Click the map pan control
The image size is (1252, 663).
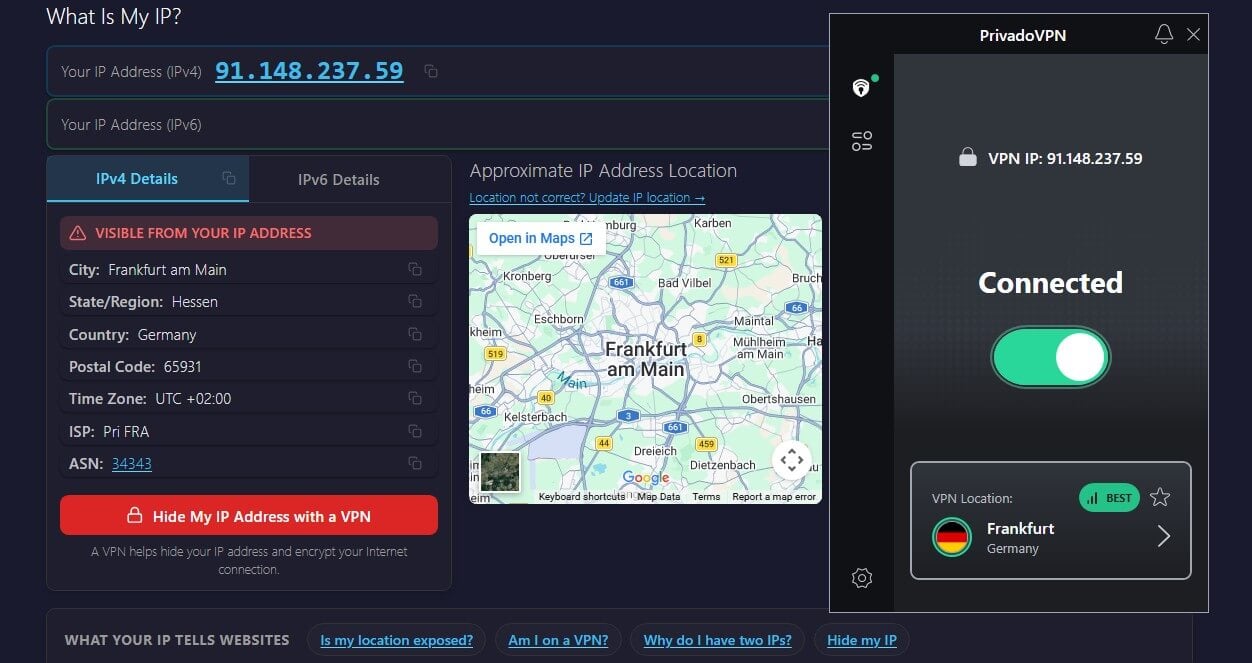point(792,461)
